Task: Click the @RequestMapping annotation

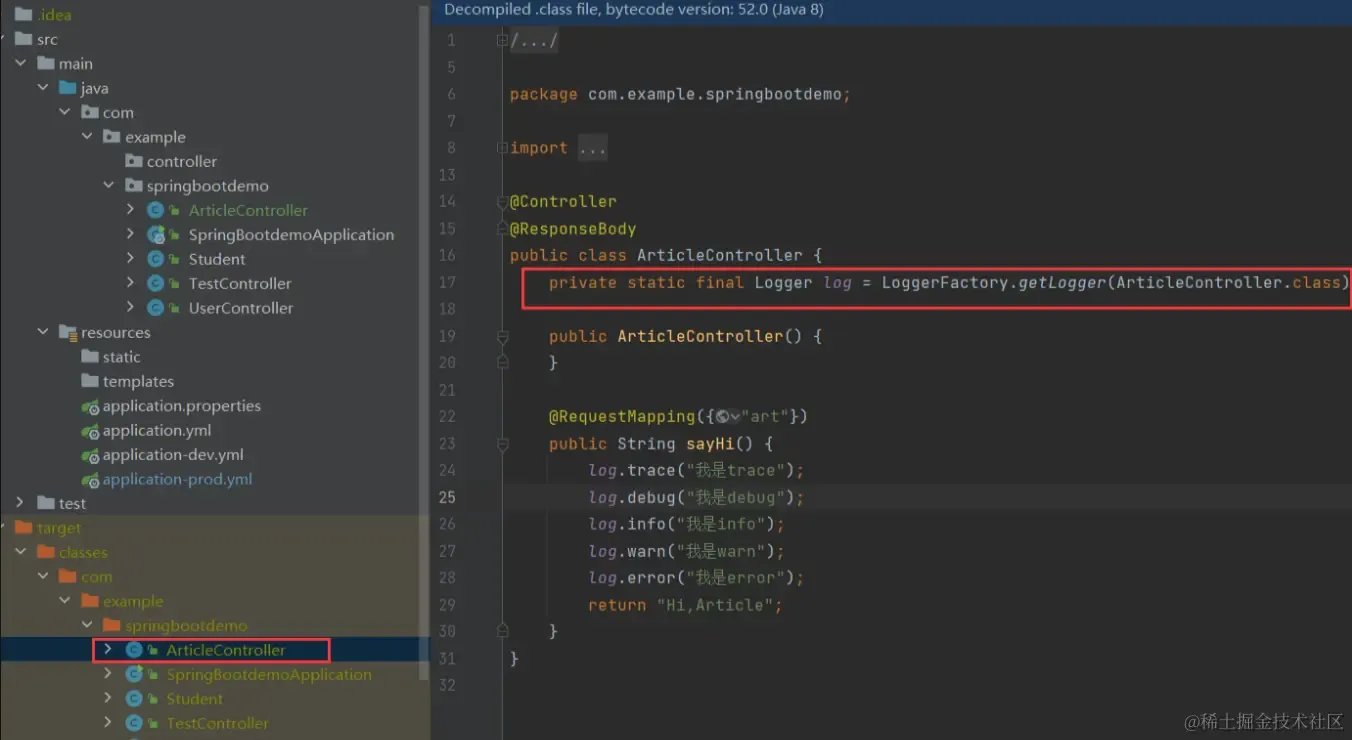Action: (621, 417)
